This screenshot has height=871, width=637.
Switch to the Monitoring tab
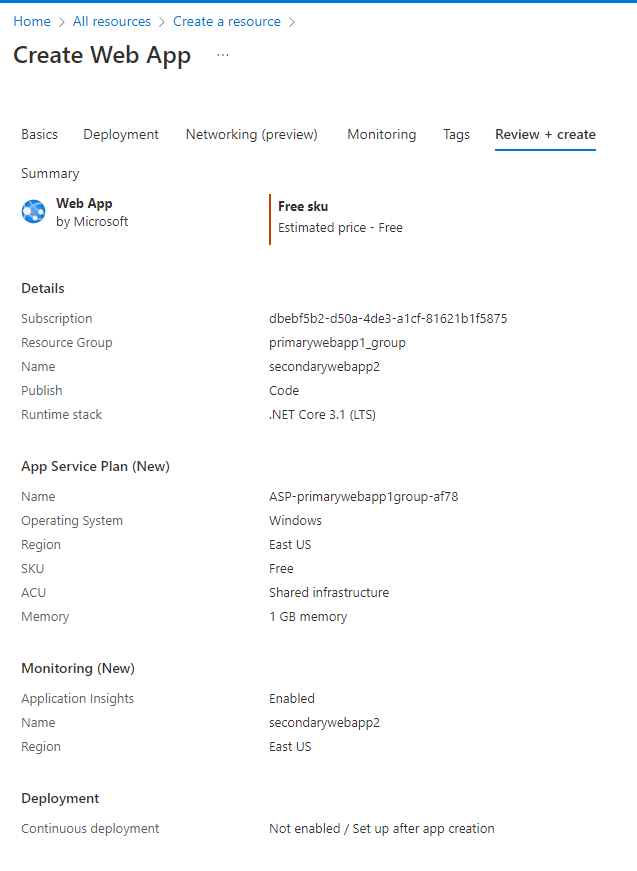381,134
